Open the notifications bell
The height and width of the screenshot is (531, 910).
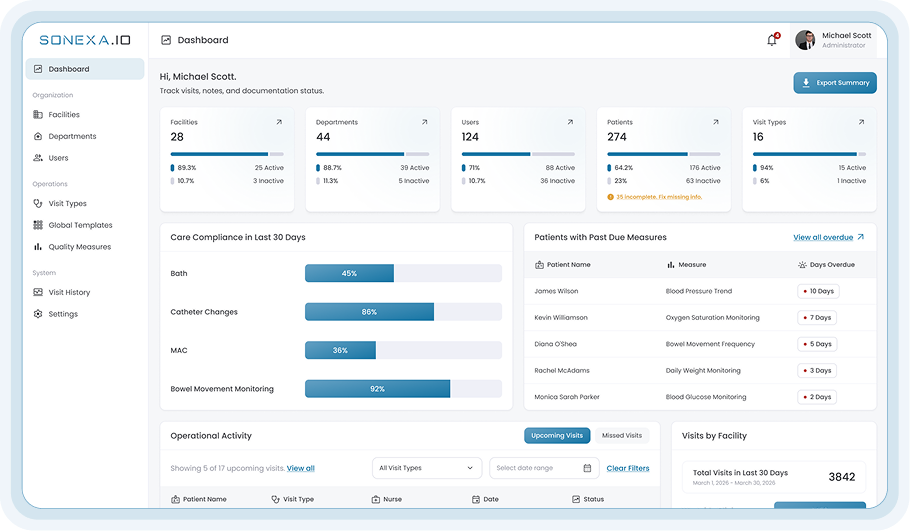[772, 39]
